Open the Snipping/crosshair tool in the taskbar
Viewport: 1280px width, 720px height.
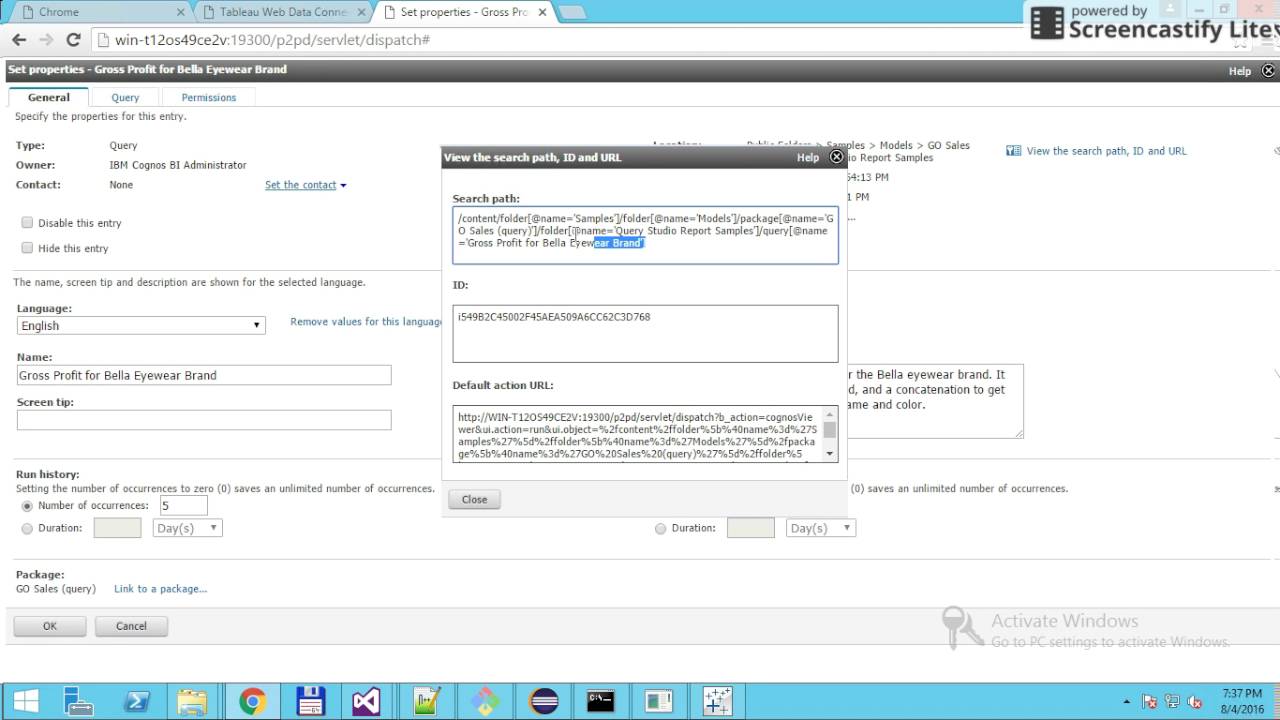718,701
